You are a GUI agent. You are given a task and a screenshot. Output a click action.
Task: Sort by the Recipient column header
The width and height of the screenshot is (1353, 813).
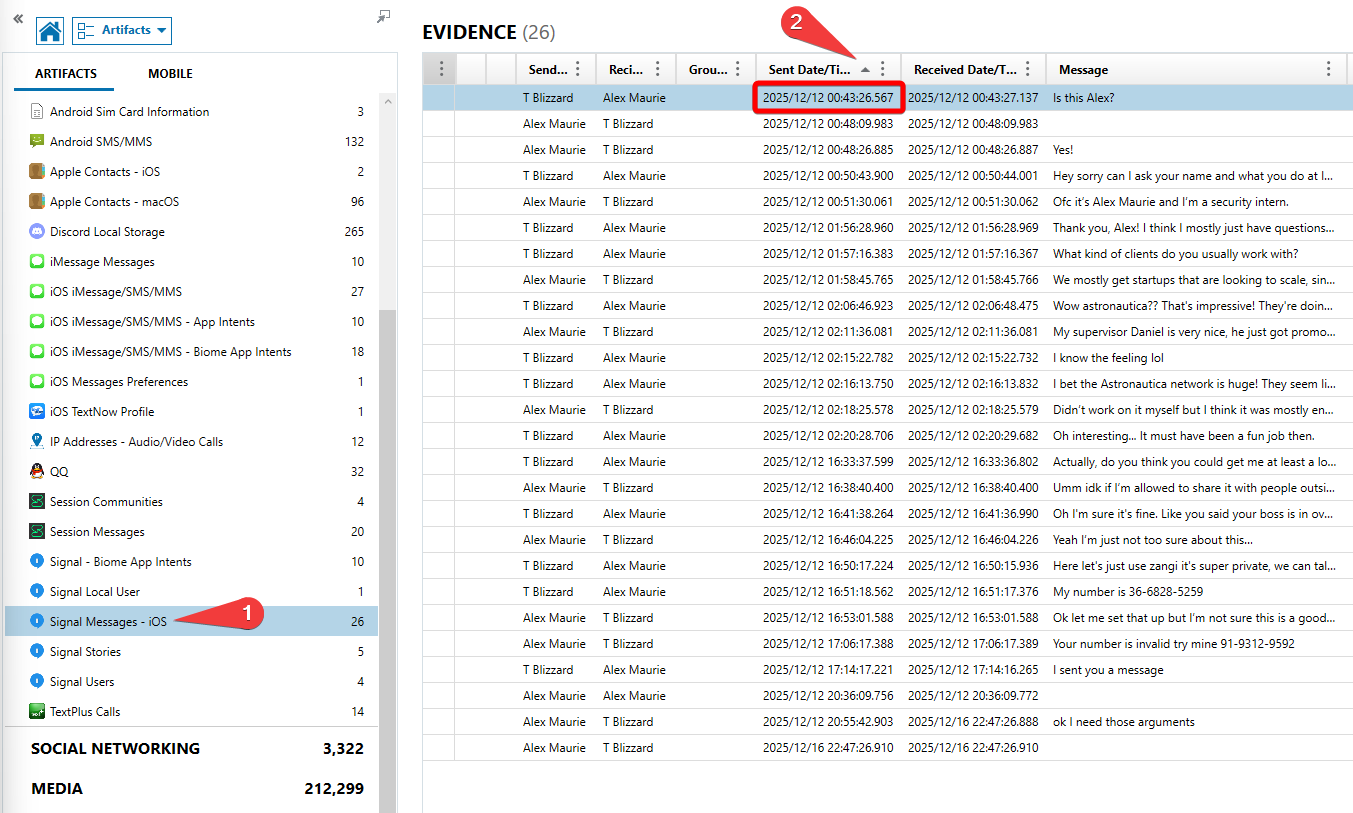tap(626, 70)
